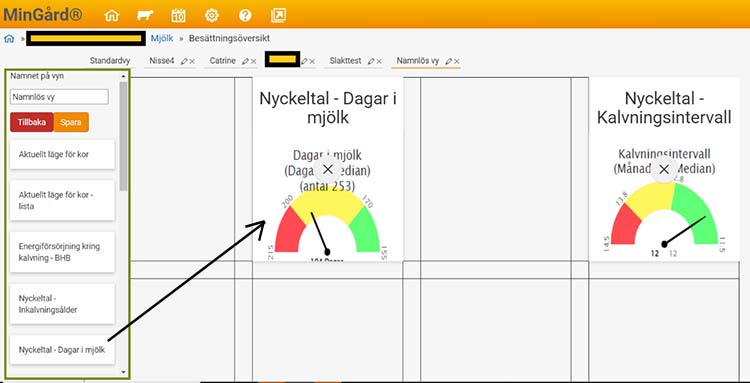Image resolution: width=750 pixels, height=383 pixels.
Task: Edit the Slakttest view name
Action: tap(371, 61)
